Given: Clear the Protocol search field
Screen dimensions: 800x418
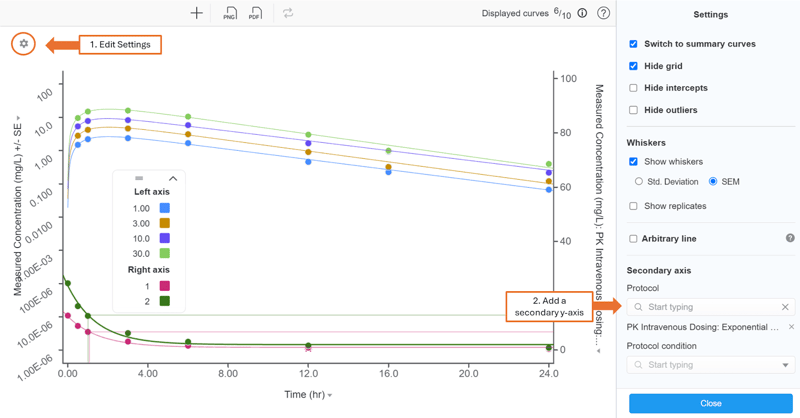Looking at the screenshot, I should pos(785,307).
